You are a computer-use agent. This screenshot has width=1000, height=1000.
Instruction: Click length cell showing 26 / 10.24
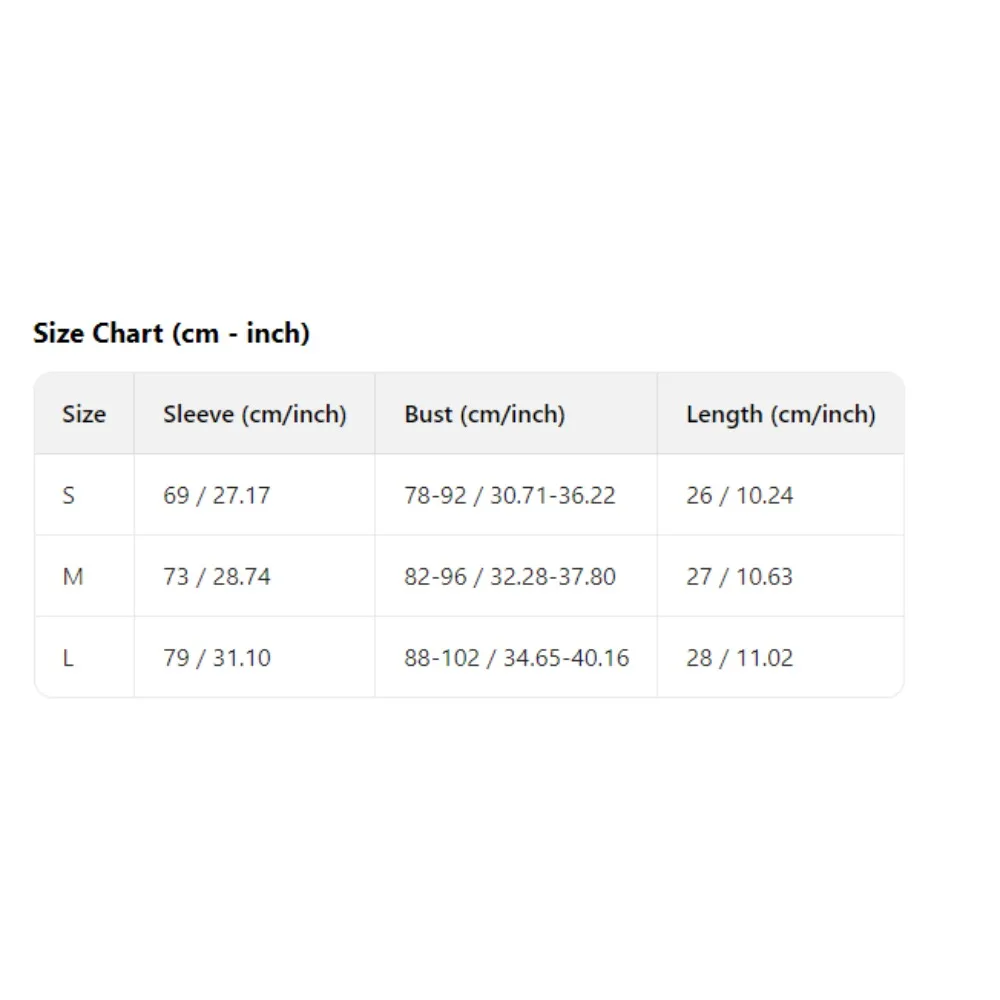[739, 495]
